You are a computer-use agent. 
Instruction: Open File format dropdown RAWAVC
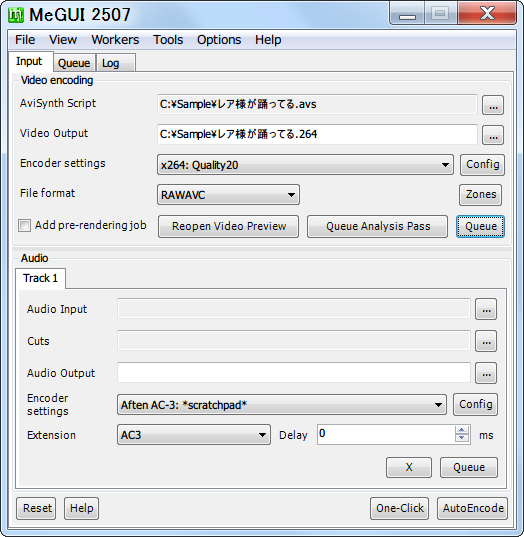(x=228, y=195)
